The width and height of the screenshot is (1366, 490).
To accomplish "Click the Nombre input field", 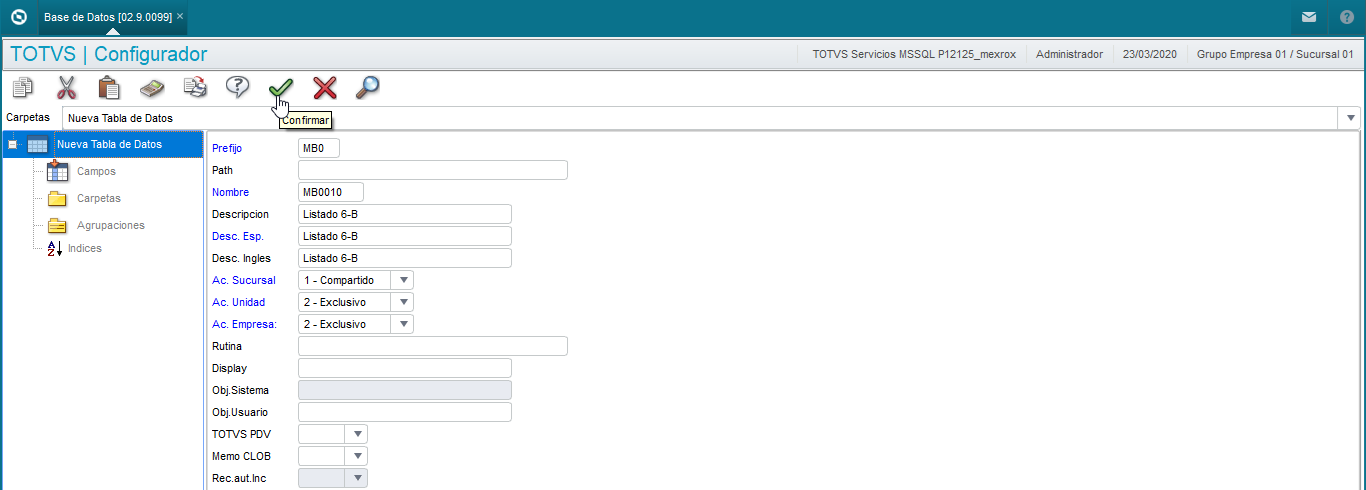I will [x=331, y=192].
